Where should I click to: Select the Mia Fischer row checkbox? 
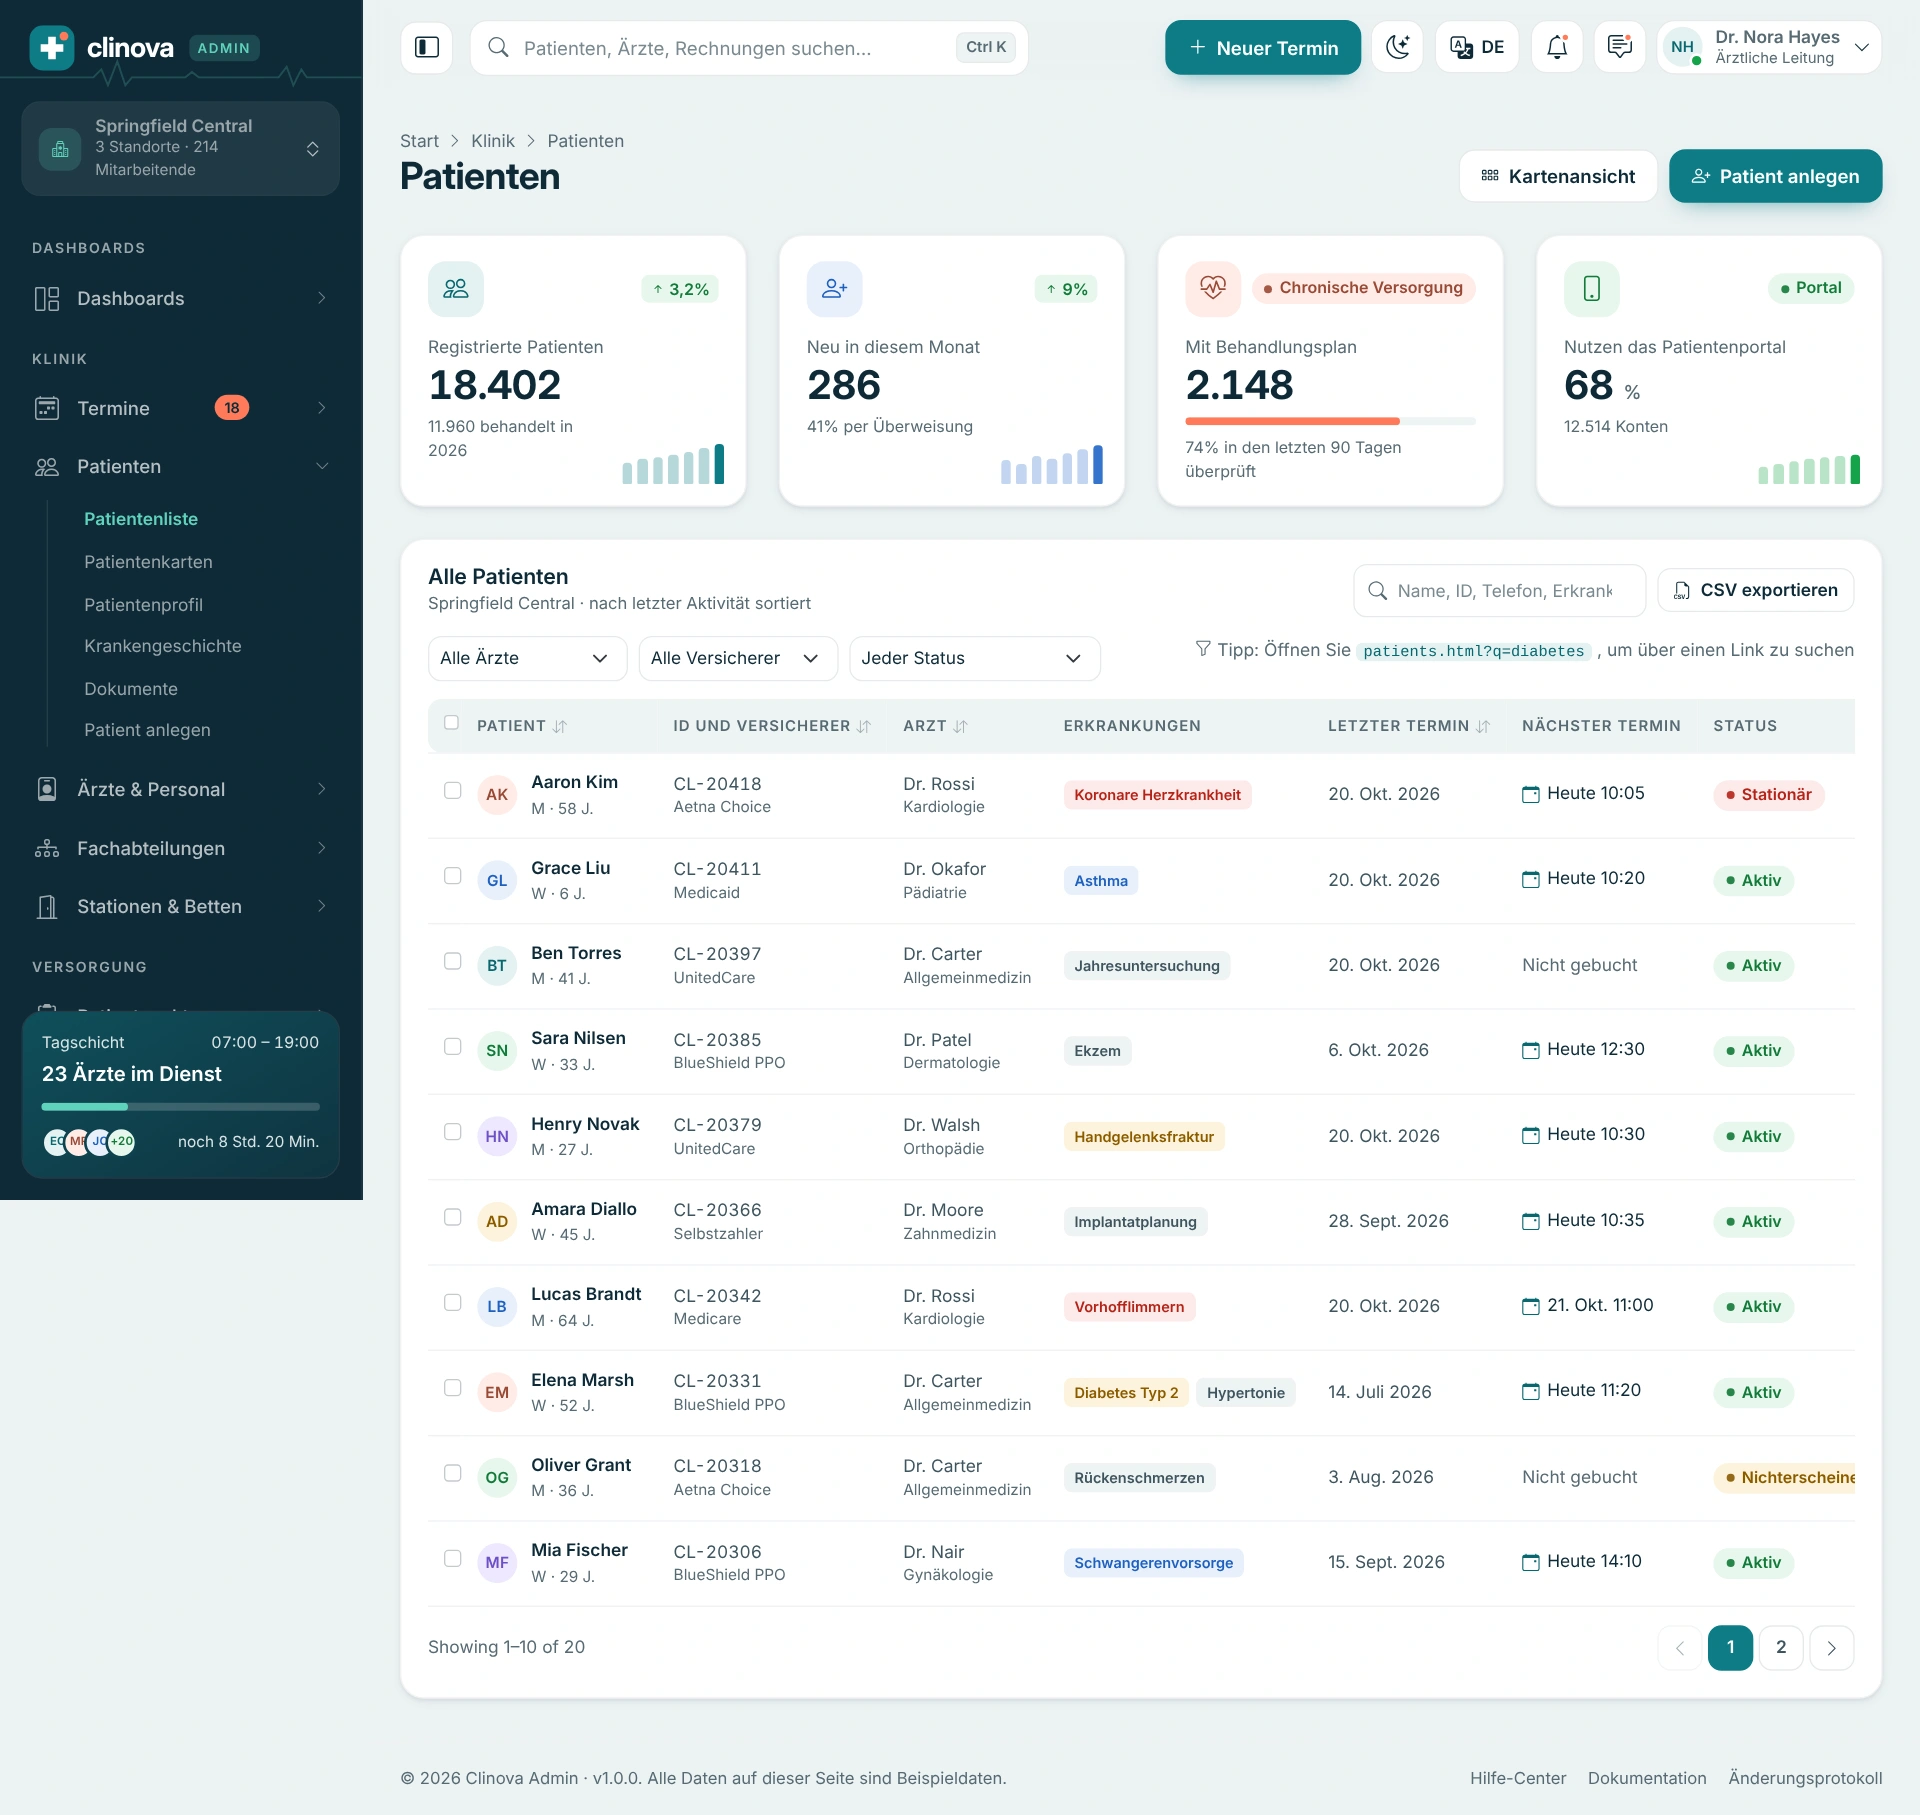tap(453, 1559)
